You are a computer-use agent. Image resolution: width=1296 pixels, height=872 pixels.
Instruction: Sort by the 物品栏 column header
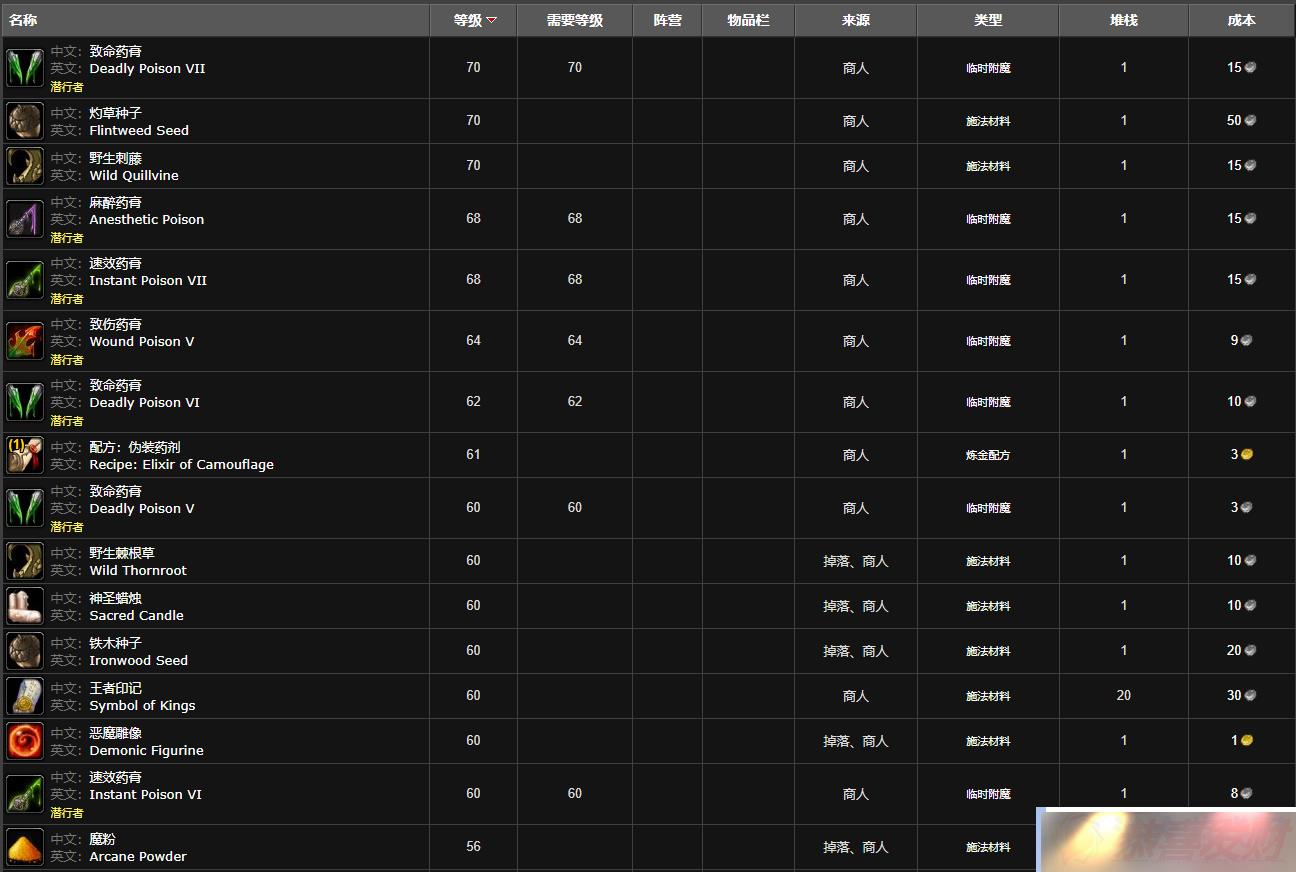748,20
